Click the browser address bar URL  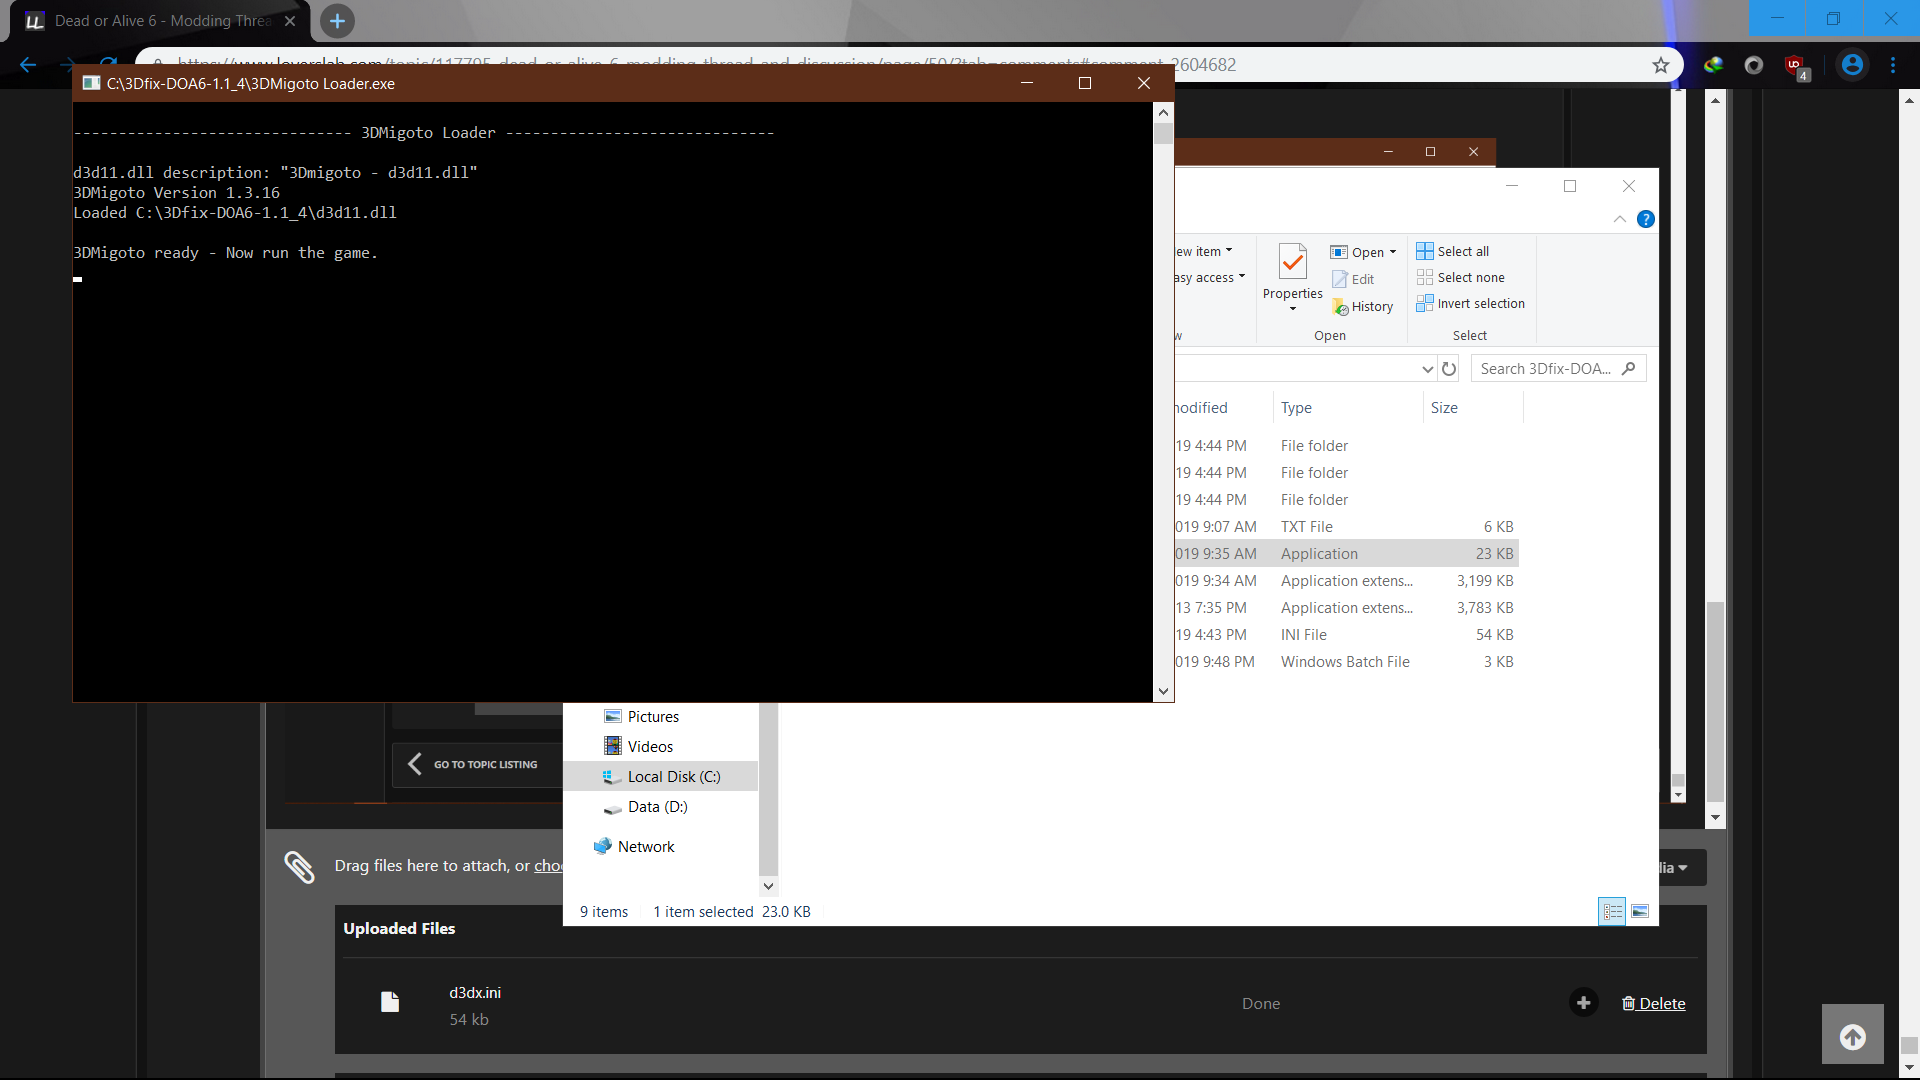pyautogui.click(x=707, y=65)
